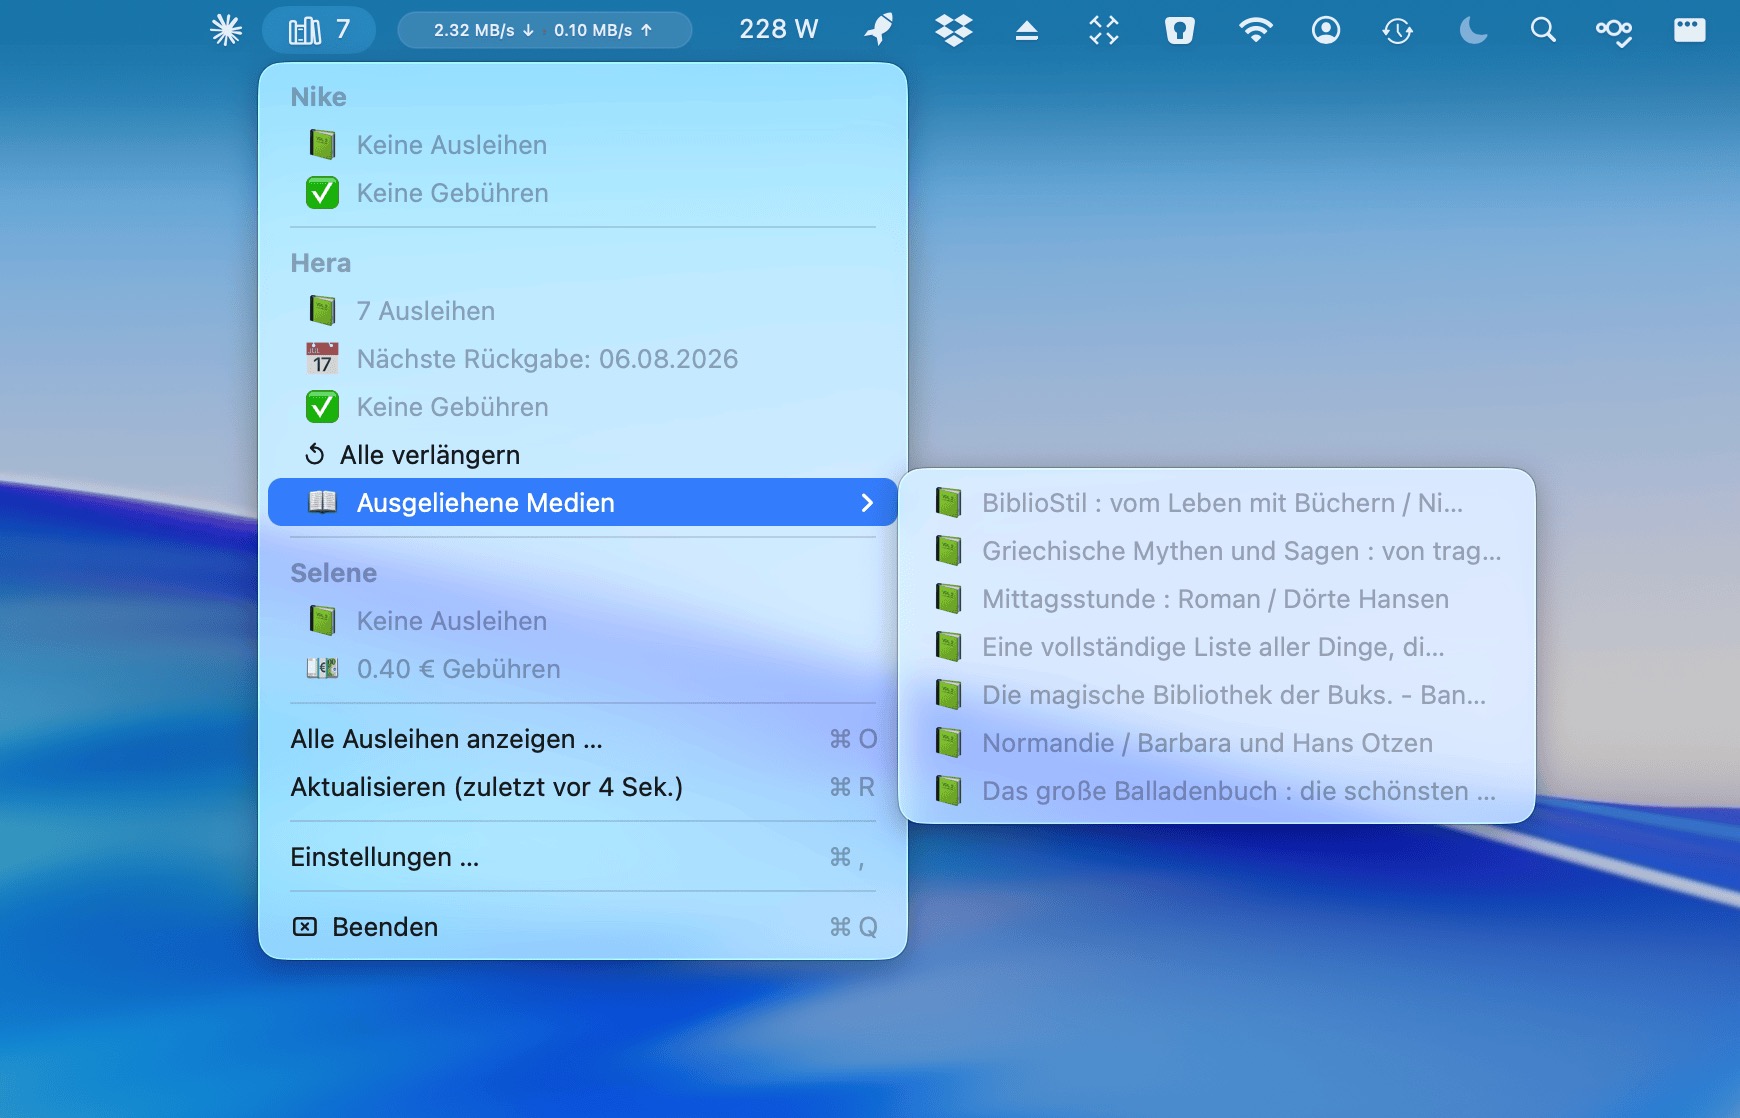Click the green checkmark icon under Nike
Screen dimensions: 1740x1118
tap(322, 192)
